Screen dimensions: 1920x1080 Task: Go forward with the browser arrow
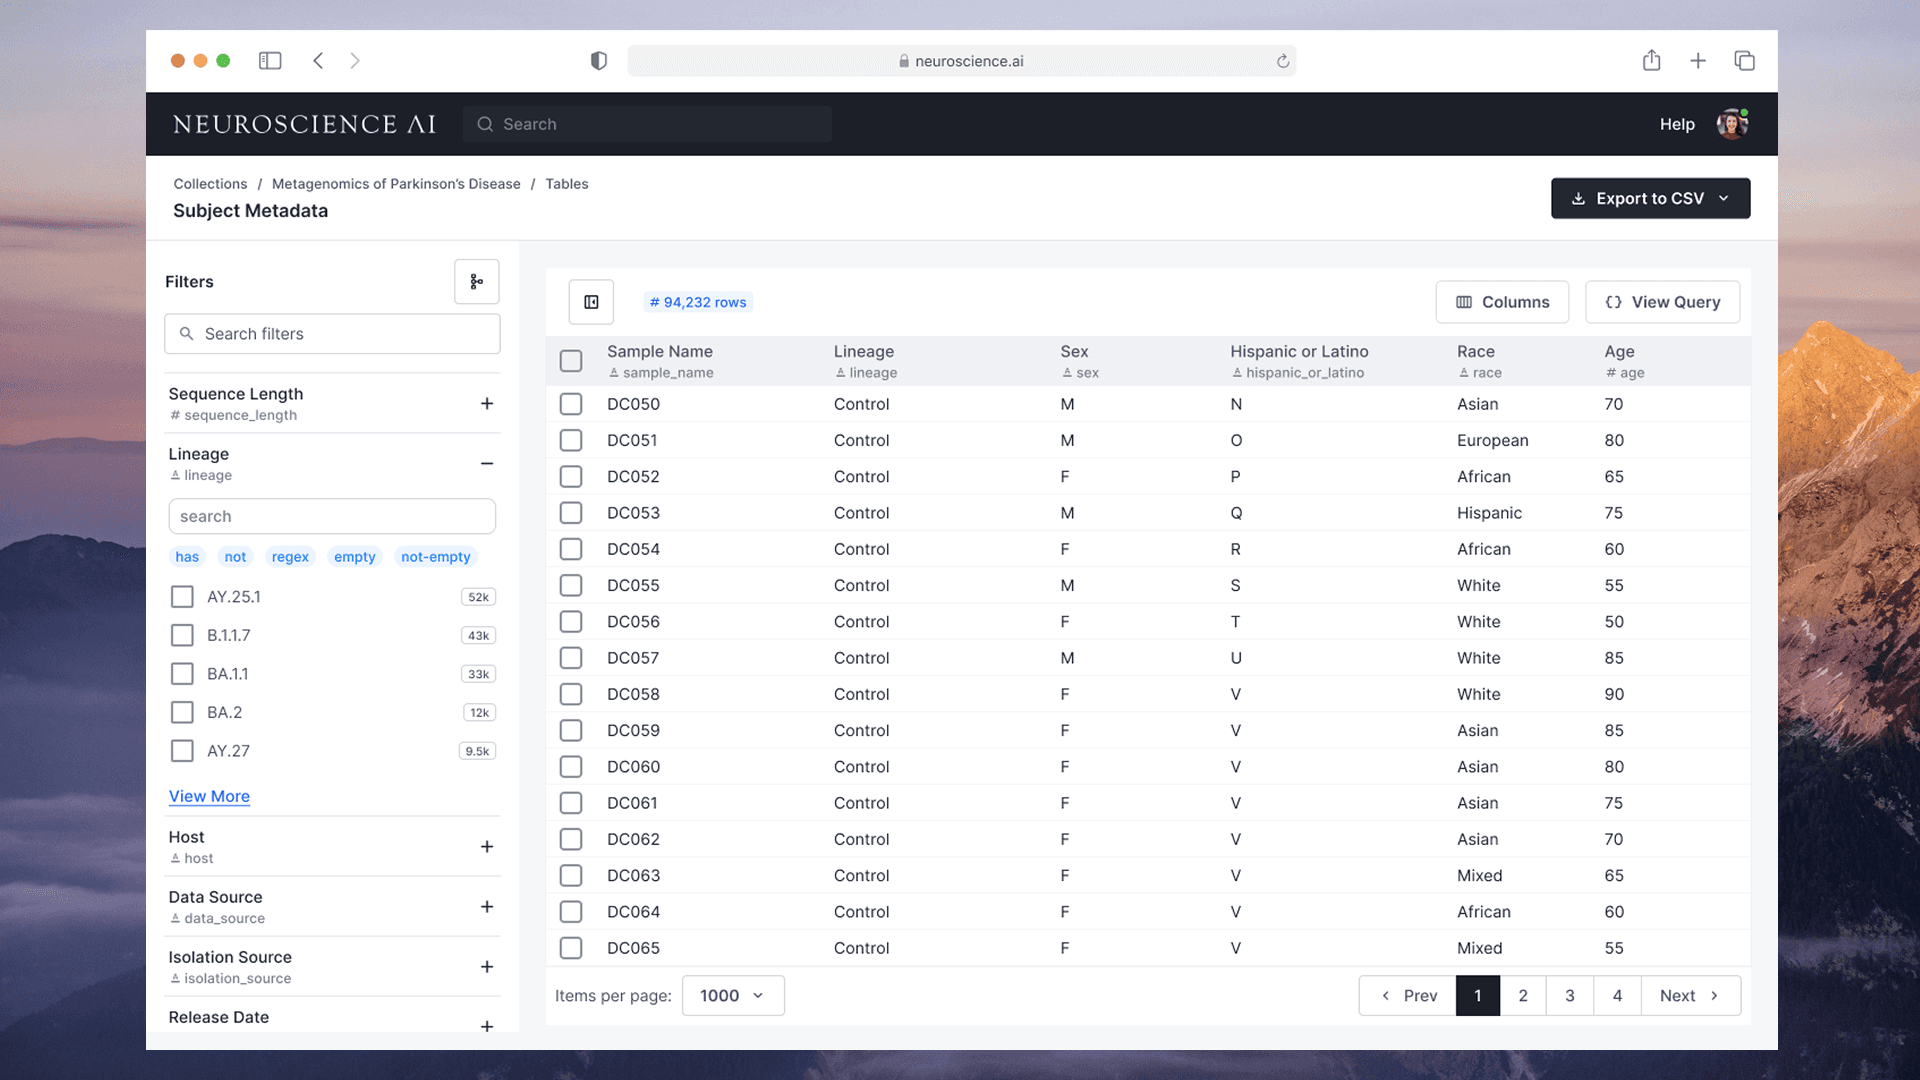click(x=355, y=61)
